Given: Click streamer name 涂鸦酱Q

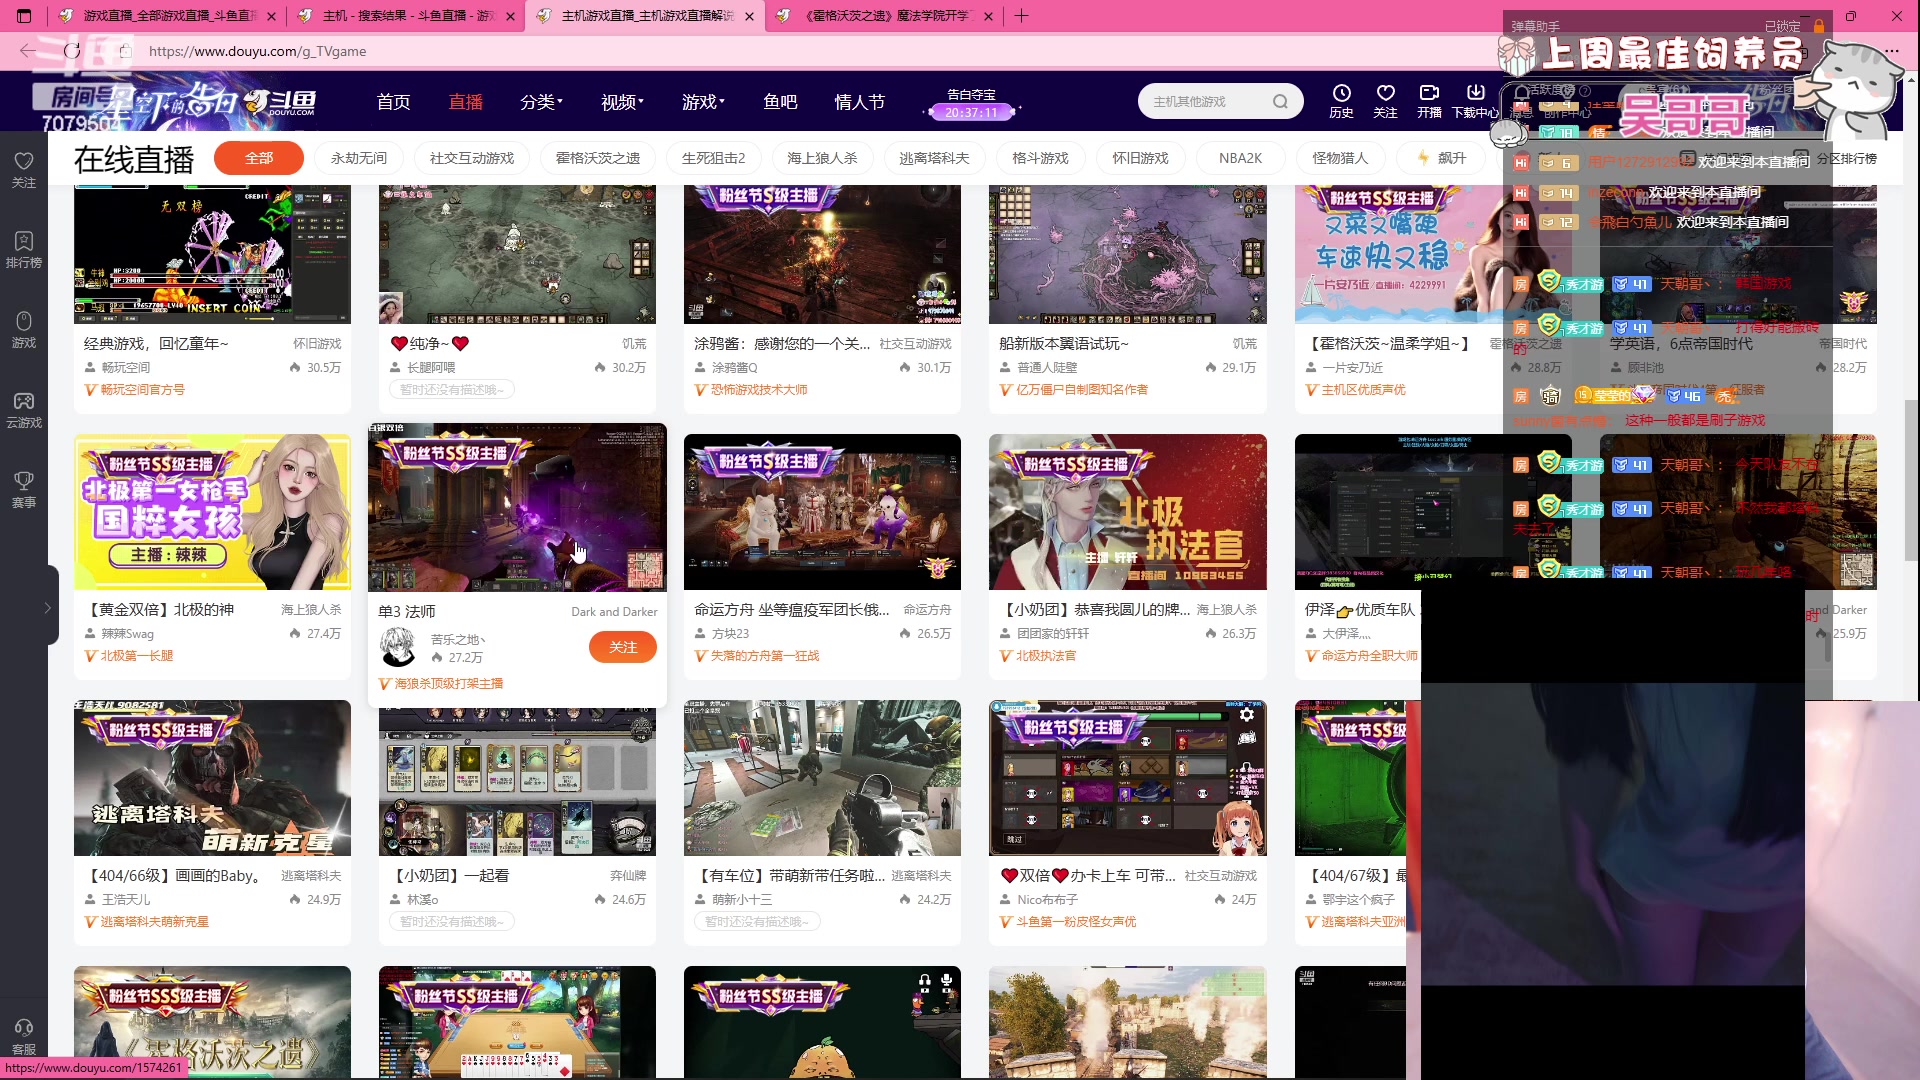Looking at the screenshot, I should [x=734, y=367].
